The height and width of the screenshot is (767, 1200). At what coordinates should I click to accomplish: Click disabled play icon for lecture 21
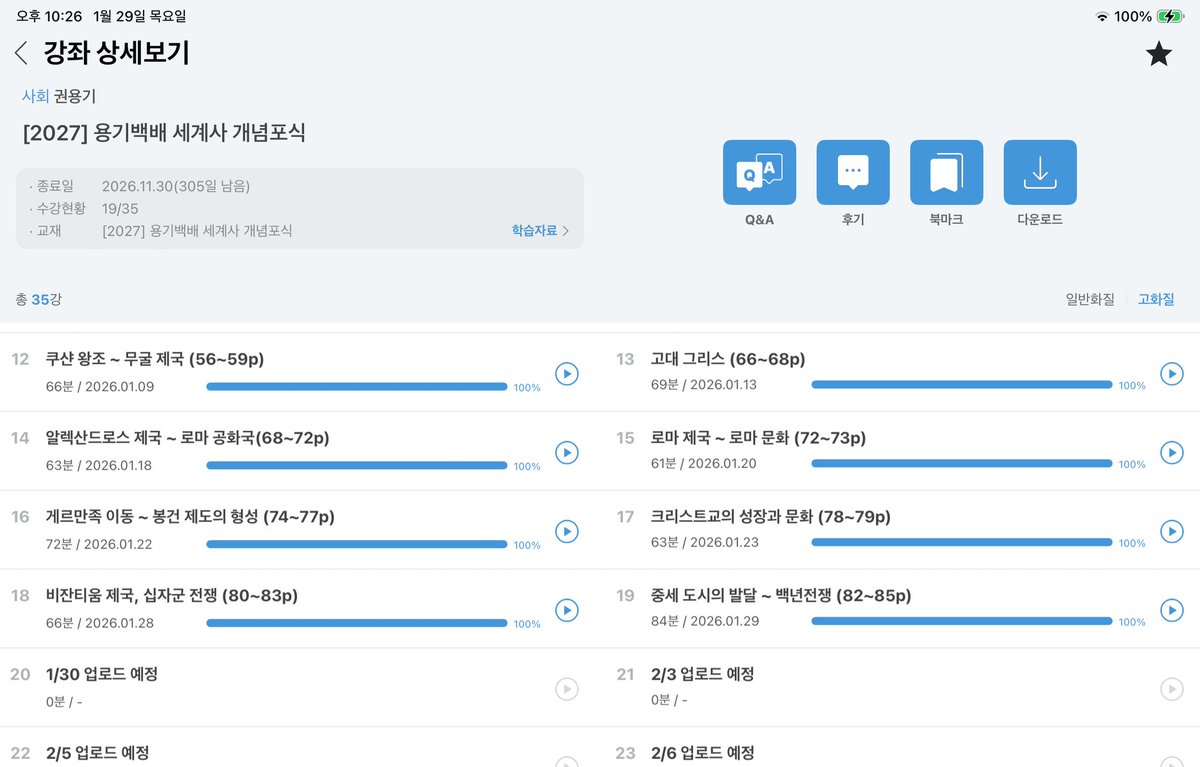point(1172,688)
